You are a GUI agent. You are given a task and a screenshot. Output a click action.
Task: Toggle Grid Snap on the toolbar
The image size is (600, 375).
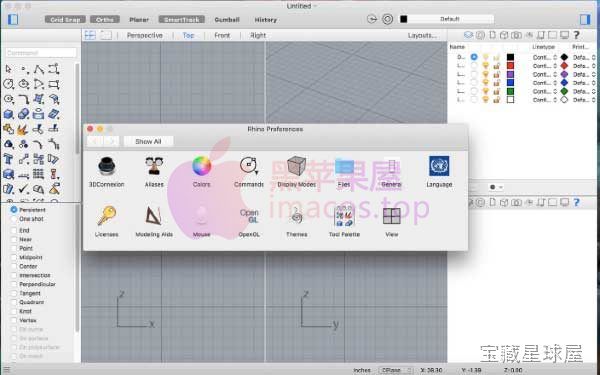pyautogui.click(x=65, y=20)
